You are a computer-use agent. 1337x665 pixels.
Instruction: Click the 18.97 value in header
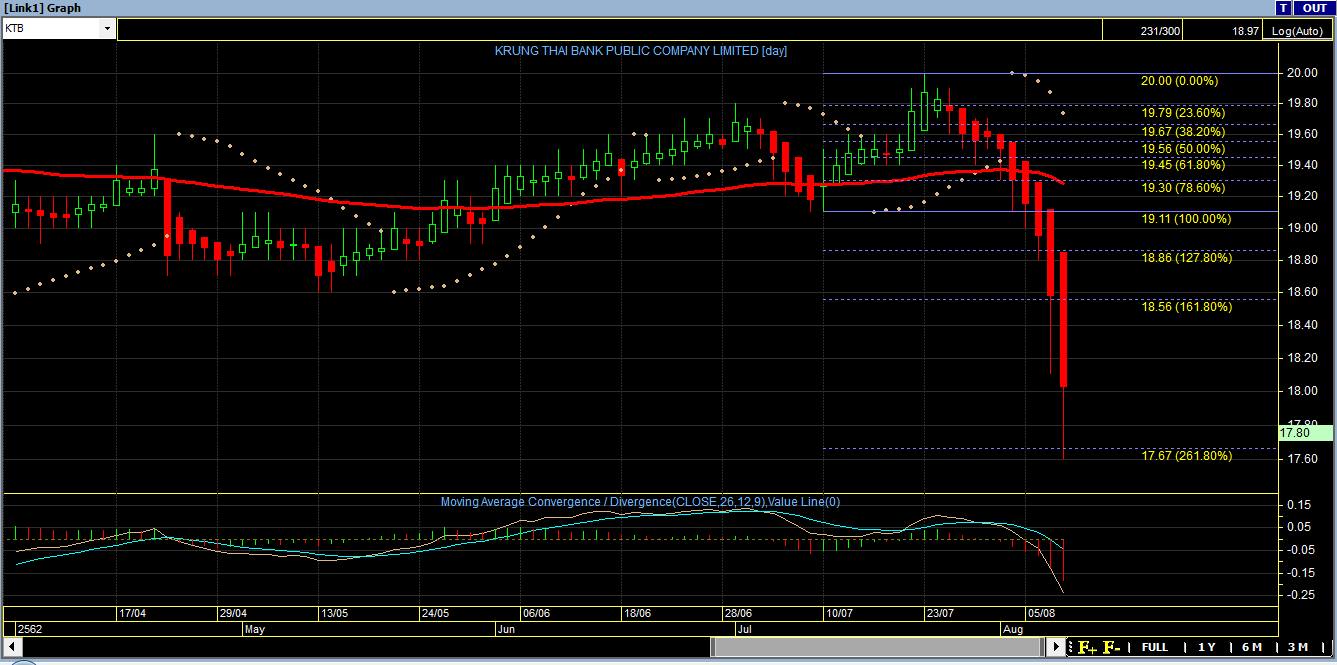point(1245,31)
